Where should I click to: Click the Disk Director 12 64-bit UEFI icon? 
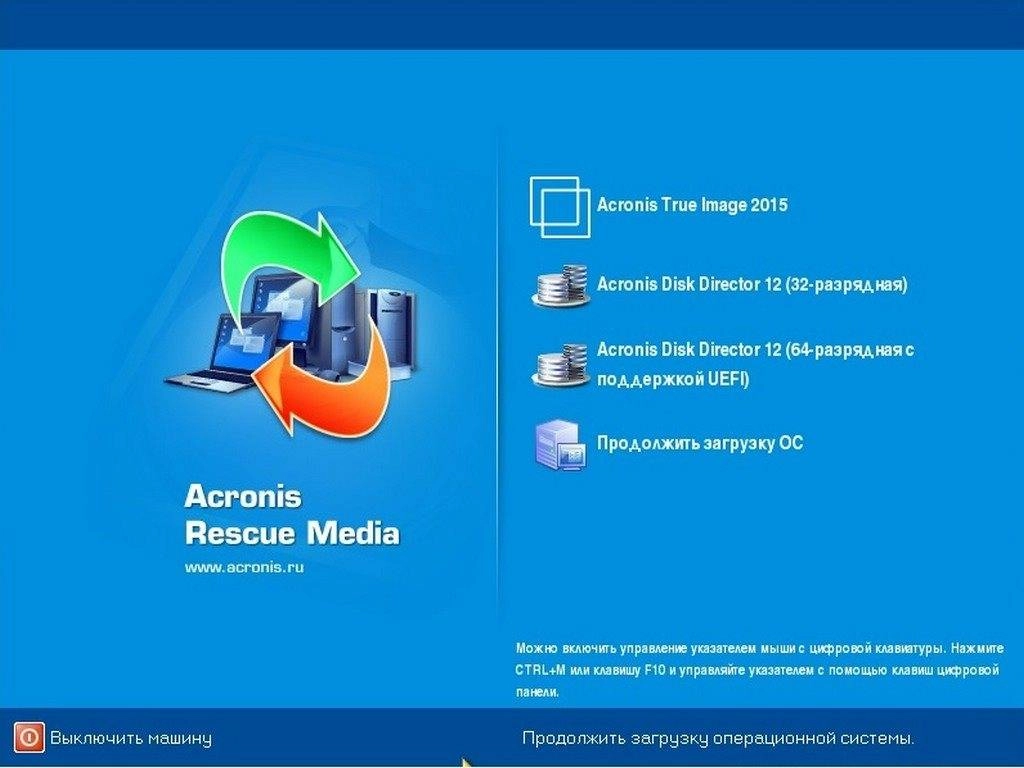tap(560, 365)
